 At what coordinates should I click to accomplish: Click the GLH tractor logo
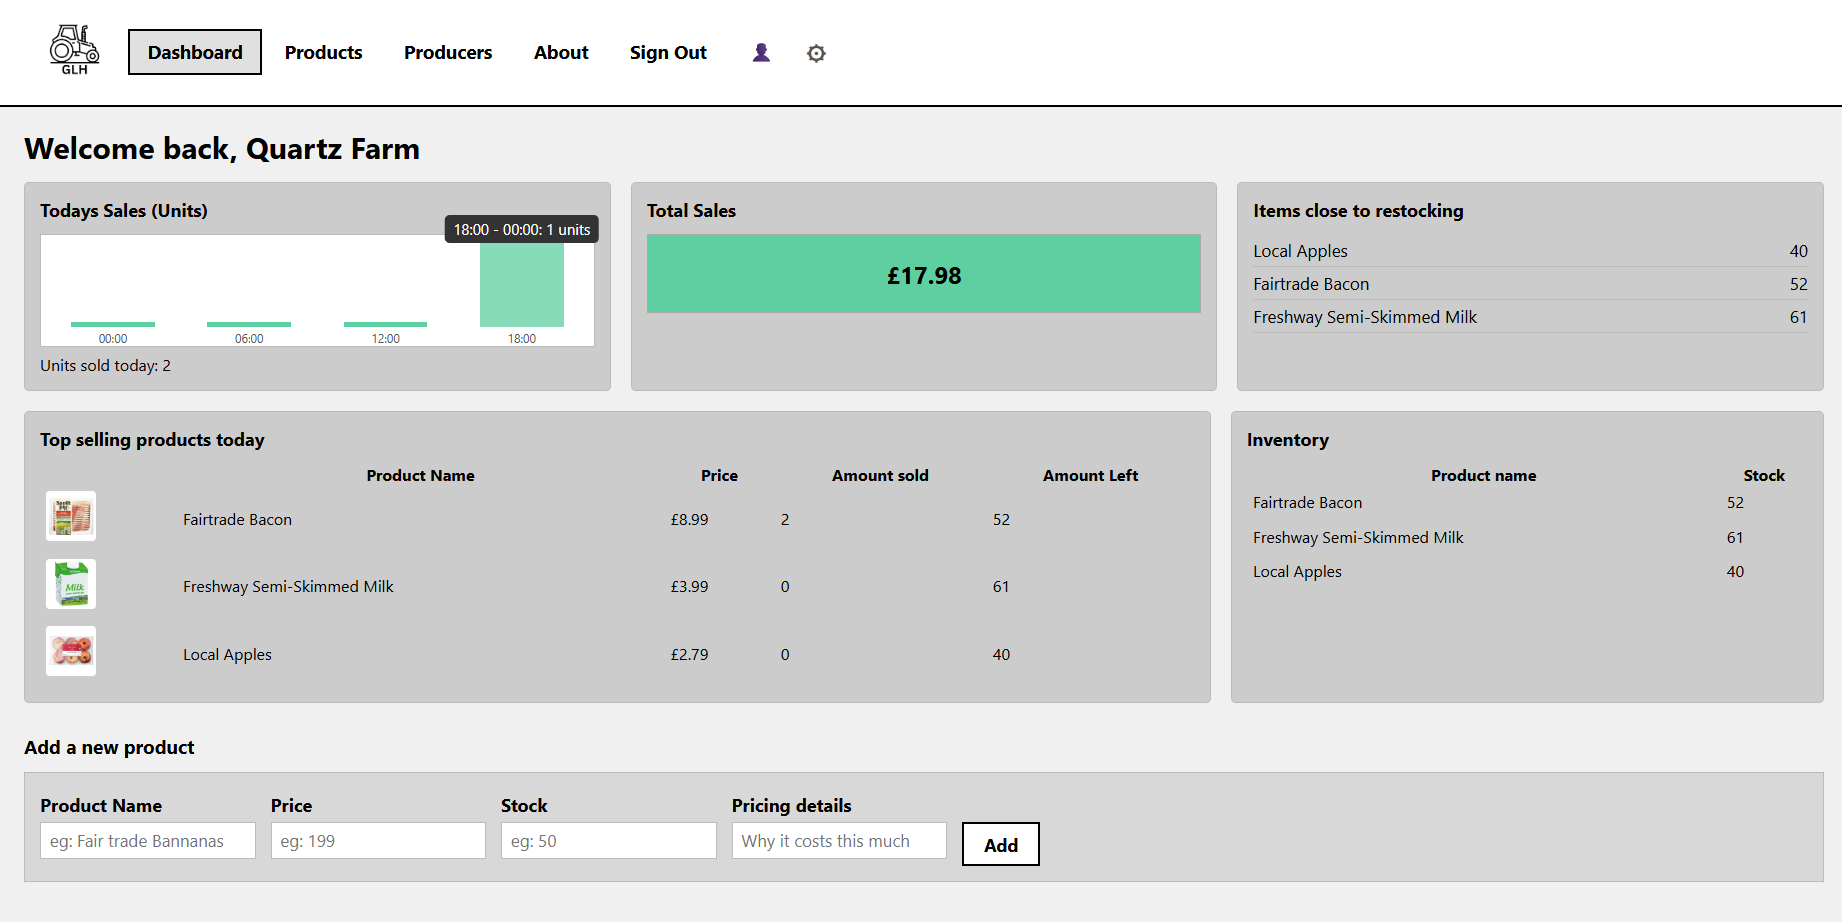[x=75, y=50]
